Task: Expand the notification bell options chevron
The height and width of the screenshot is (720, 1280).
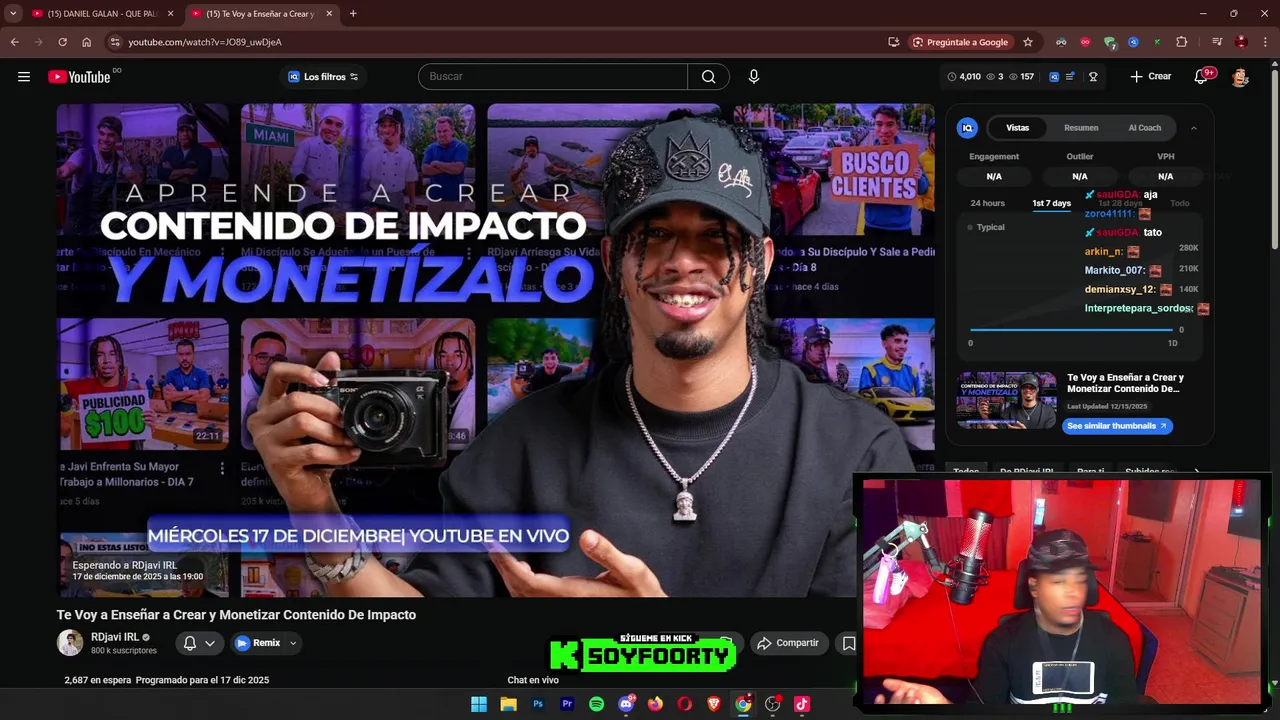Action: point(209,643)
